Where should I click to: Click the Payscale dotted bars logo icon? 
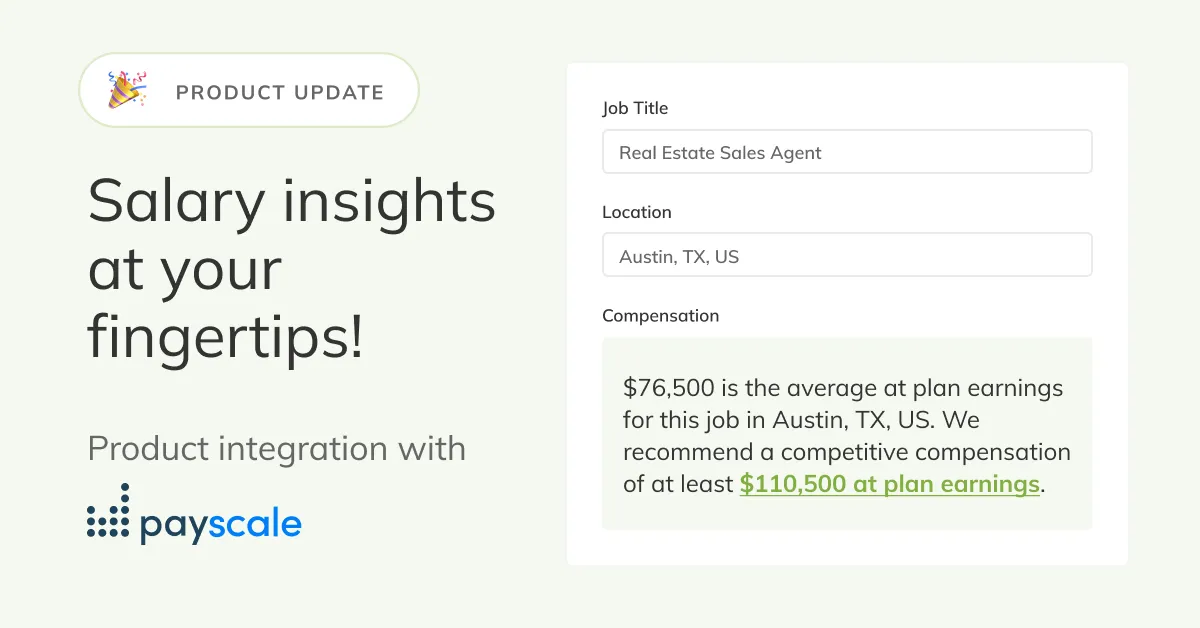click(x=108, y=513)
